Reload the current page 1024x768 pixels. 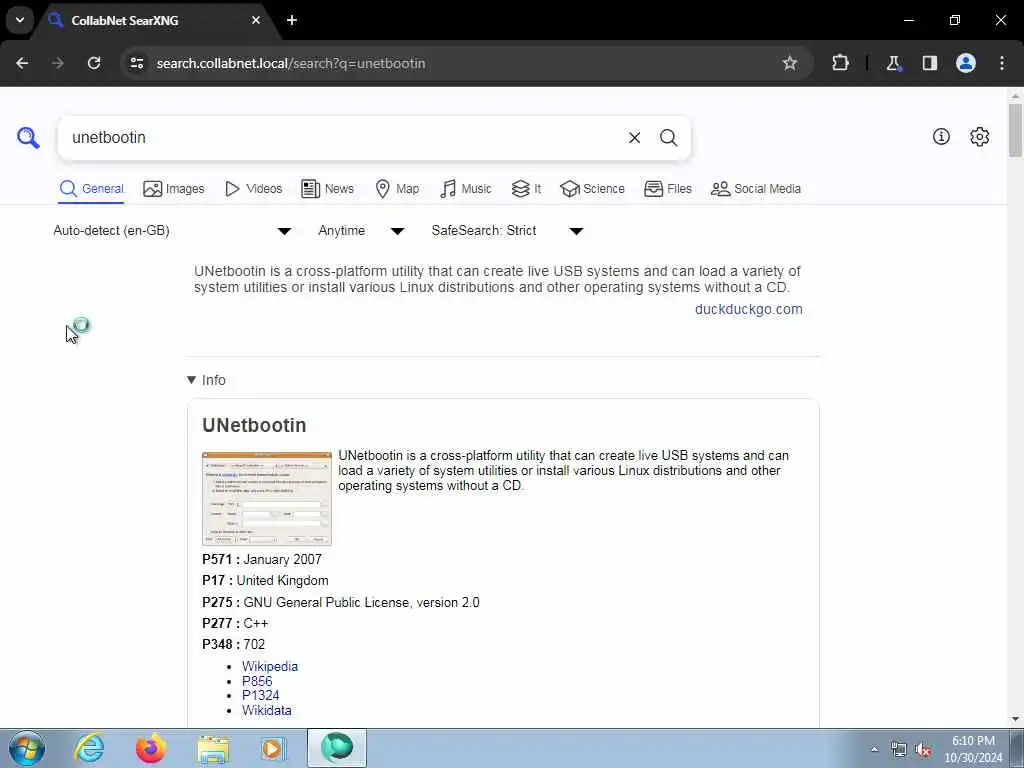94,63
